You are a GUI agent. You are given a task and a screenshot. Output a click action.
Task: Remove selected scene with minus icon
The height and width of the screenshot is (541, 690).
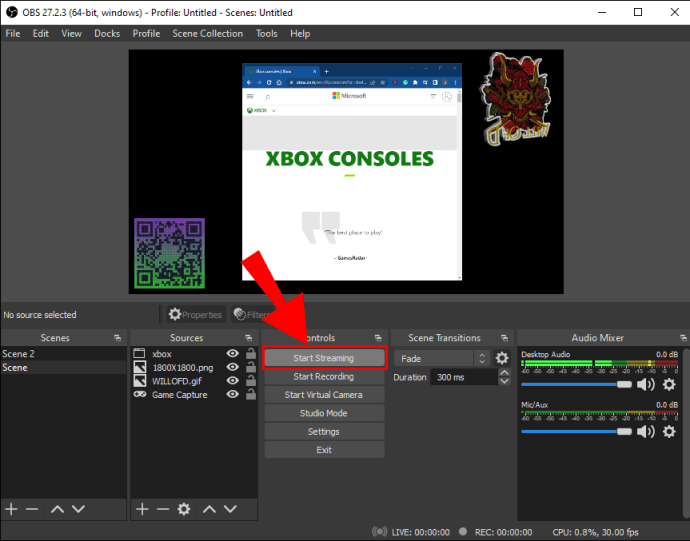click(x=32, y=509)
